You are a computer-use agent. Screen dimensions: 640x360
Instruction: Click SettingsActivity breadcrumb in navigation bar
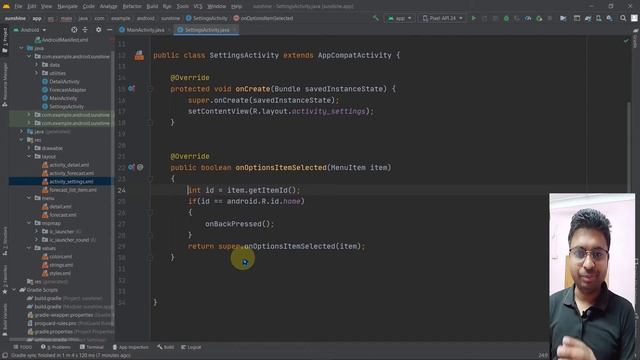pyautogui.click(x=207, y=18)
